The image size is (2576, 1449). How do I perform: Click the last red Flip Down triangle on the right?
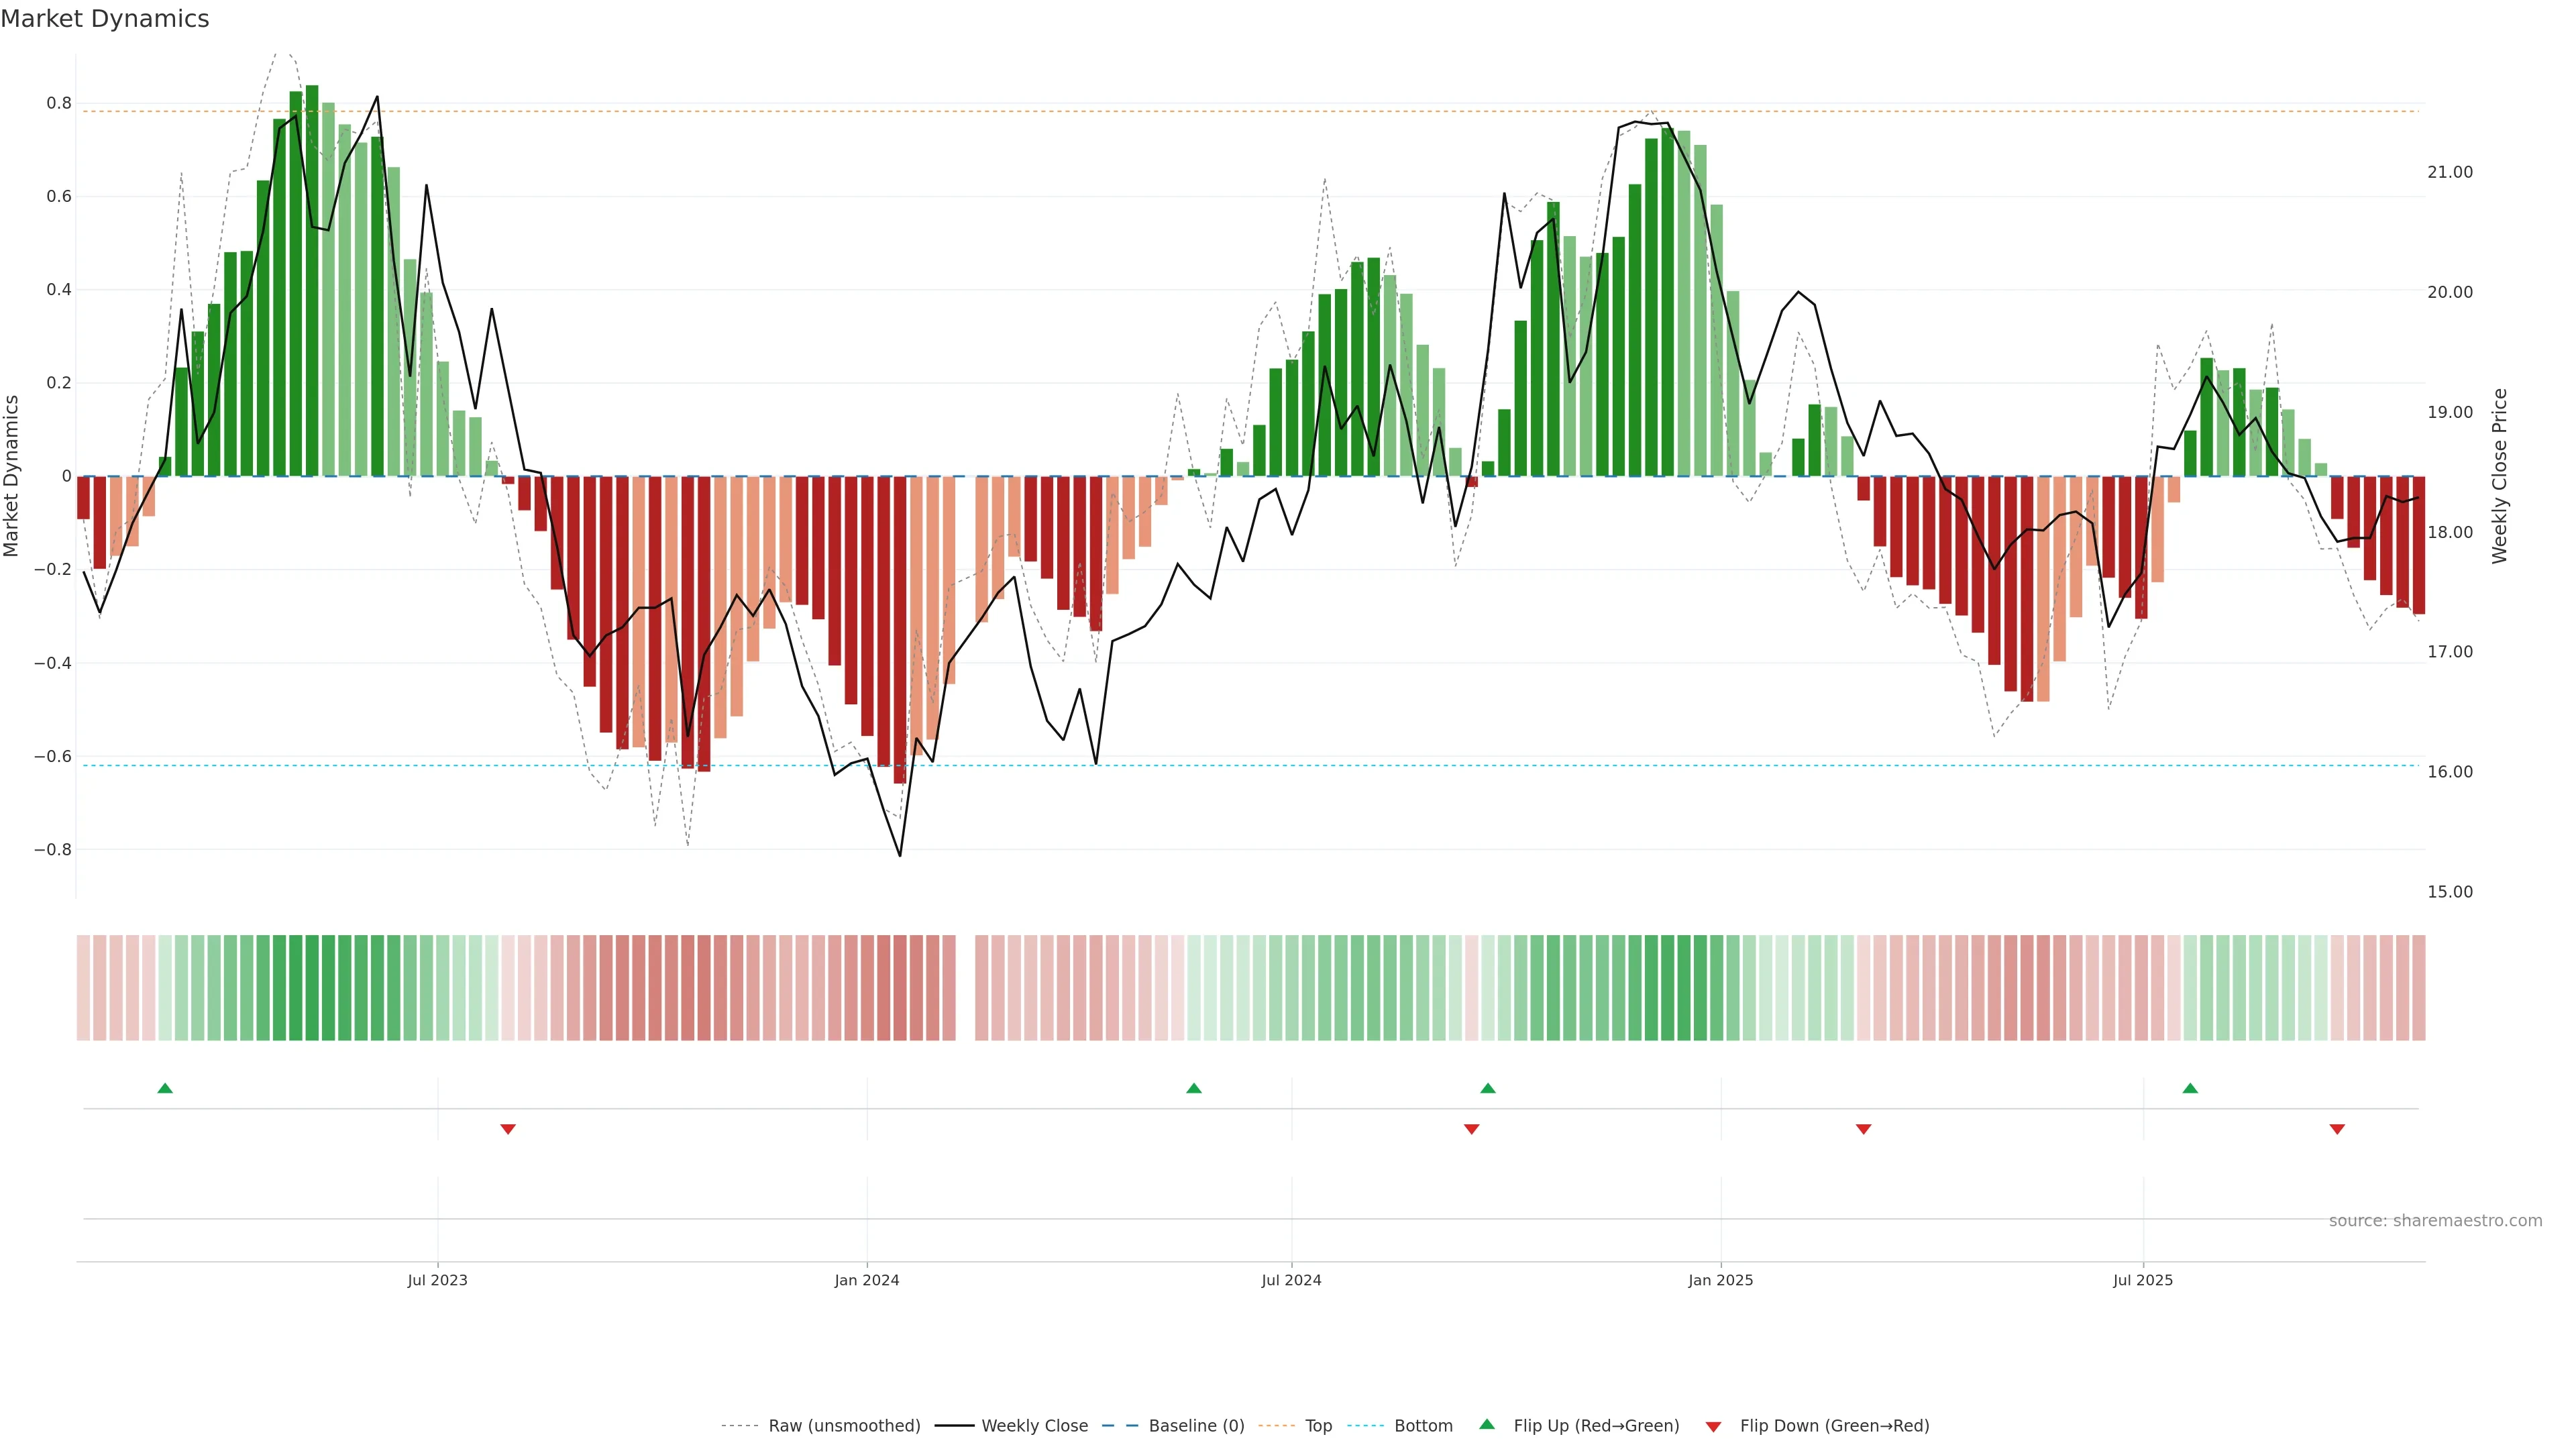(x=2337, y=1129)
